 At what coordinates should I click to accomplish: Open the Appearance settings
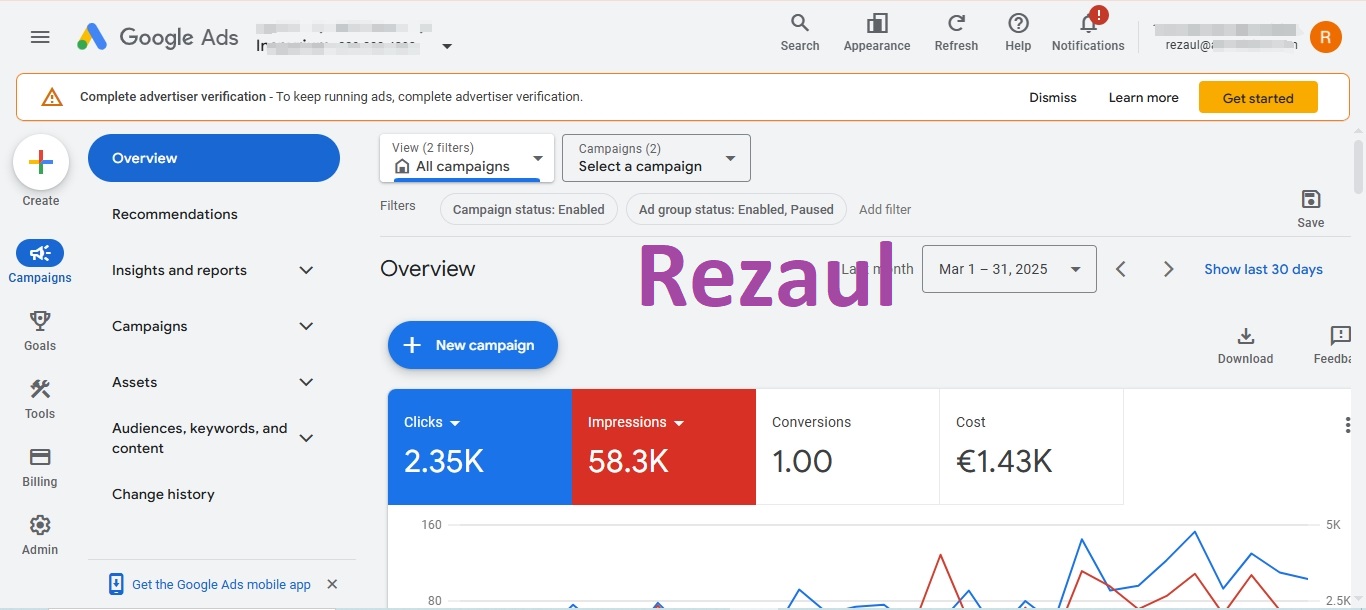[877, 32]
